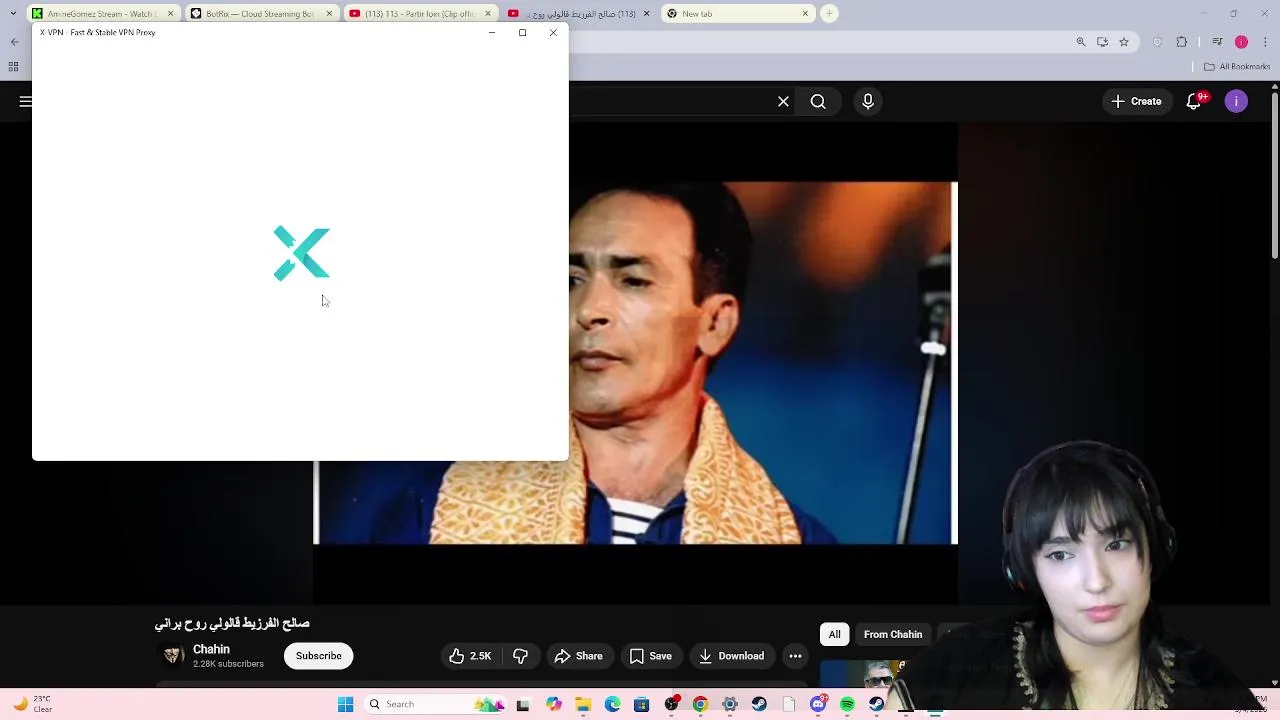Maximize the X-VPN window
The image size is (1280, 720).
point(522,33)
